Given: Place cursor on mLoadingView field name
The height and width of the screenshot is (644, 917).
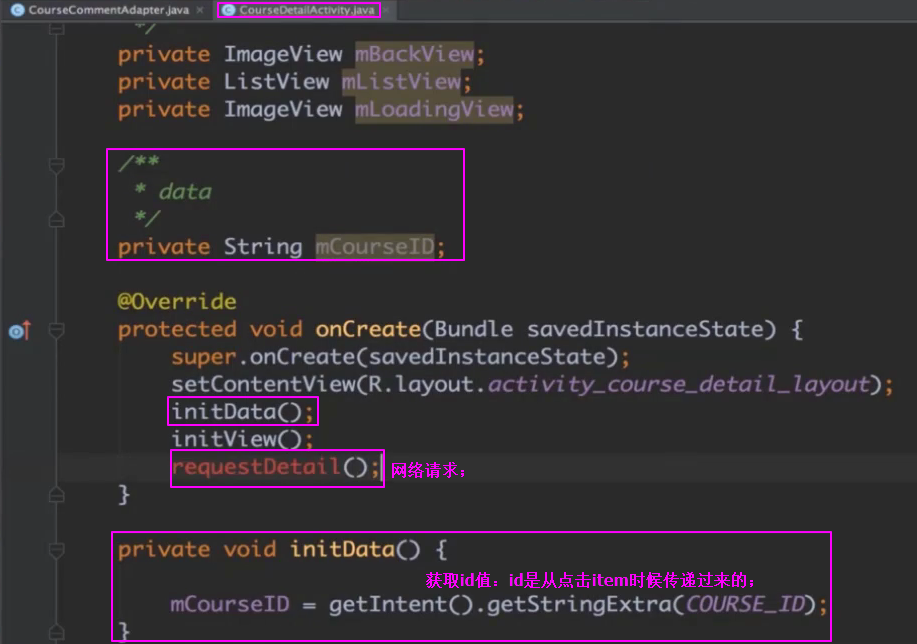Looking at the screenshot, I should pos(434,109).
